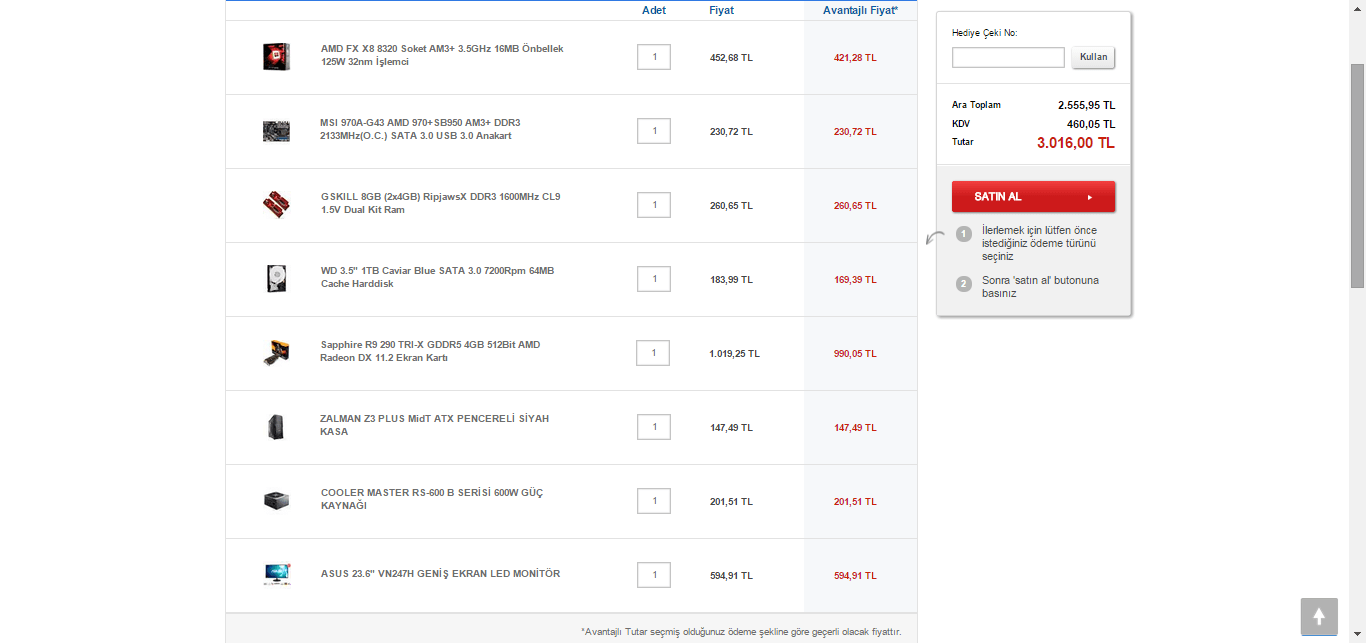Open WD 1TB Caviar Blue Harddisk link
Screen dimensions: 1366x643
tap(437, 277)
